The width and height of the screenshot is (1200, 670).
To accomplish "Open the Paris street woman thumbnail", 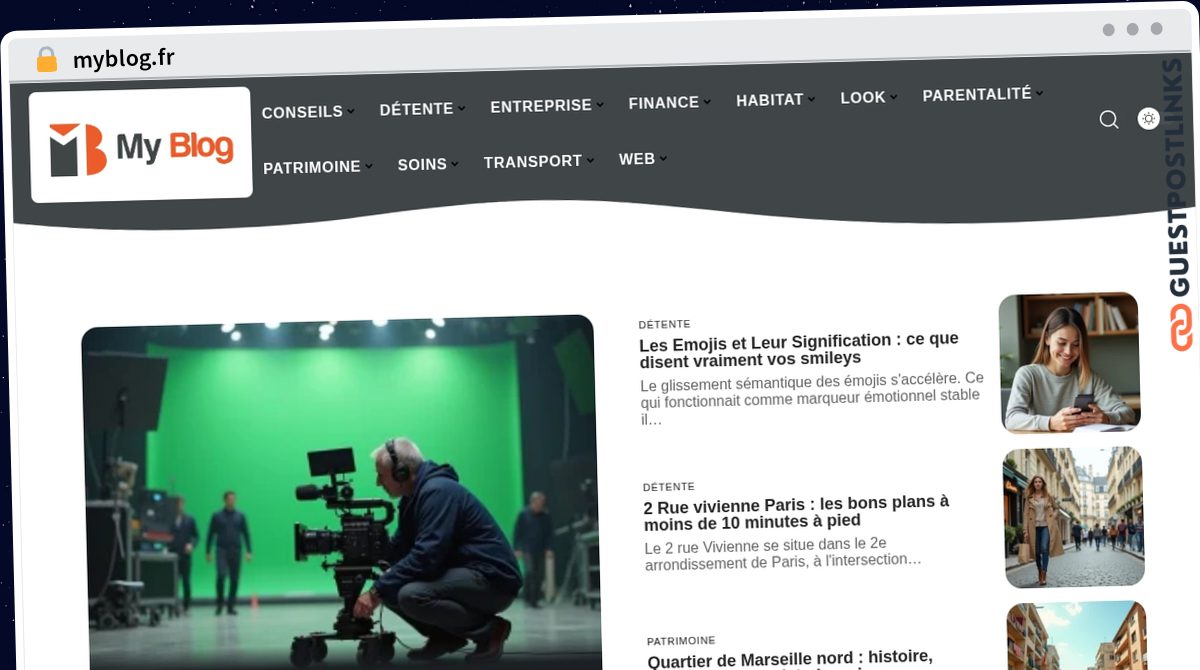I will click(x=1073, y=517).
